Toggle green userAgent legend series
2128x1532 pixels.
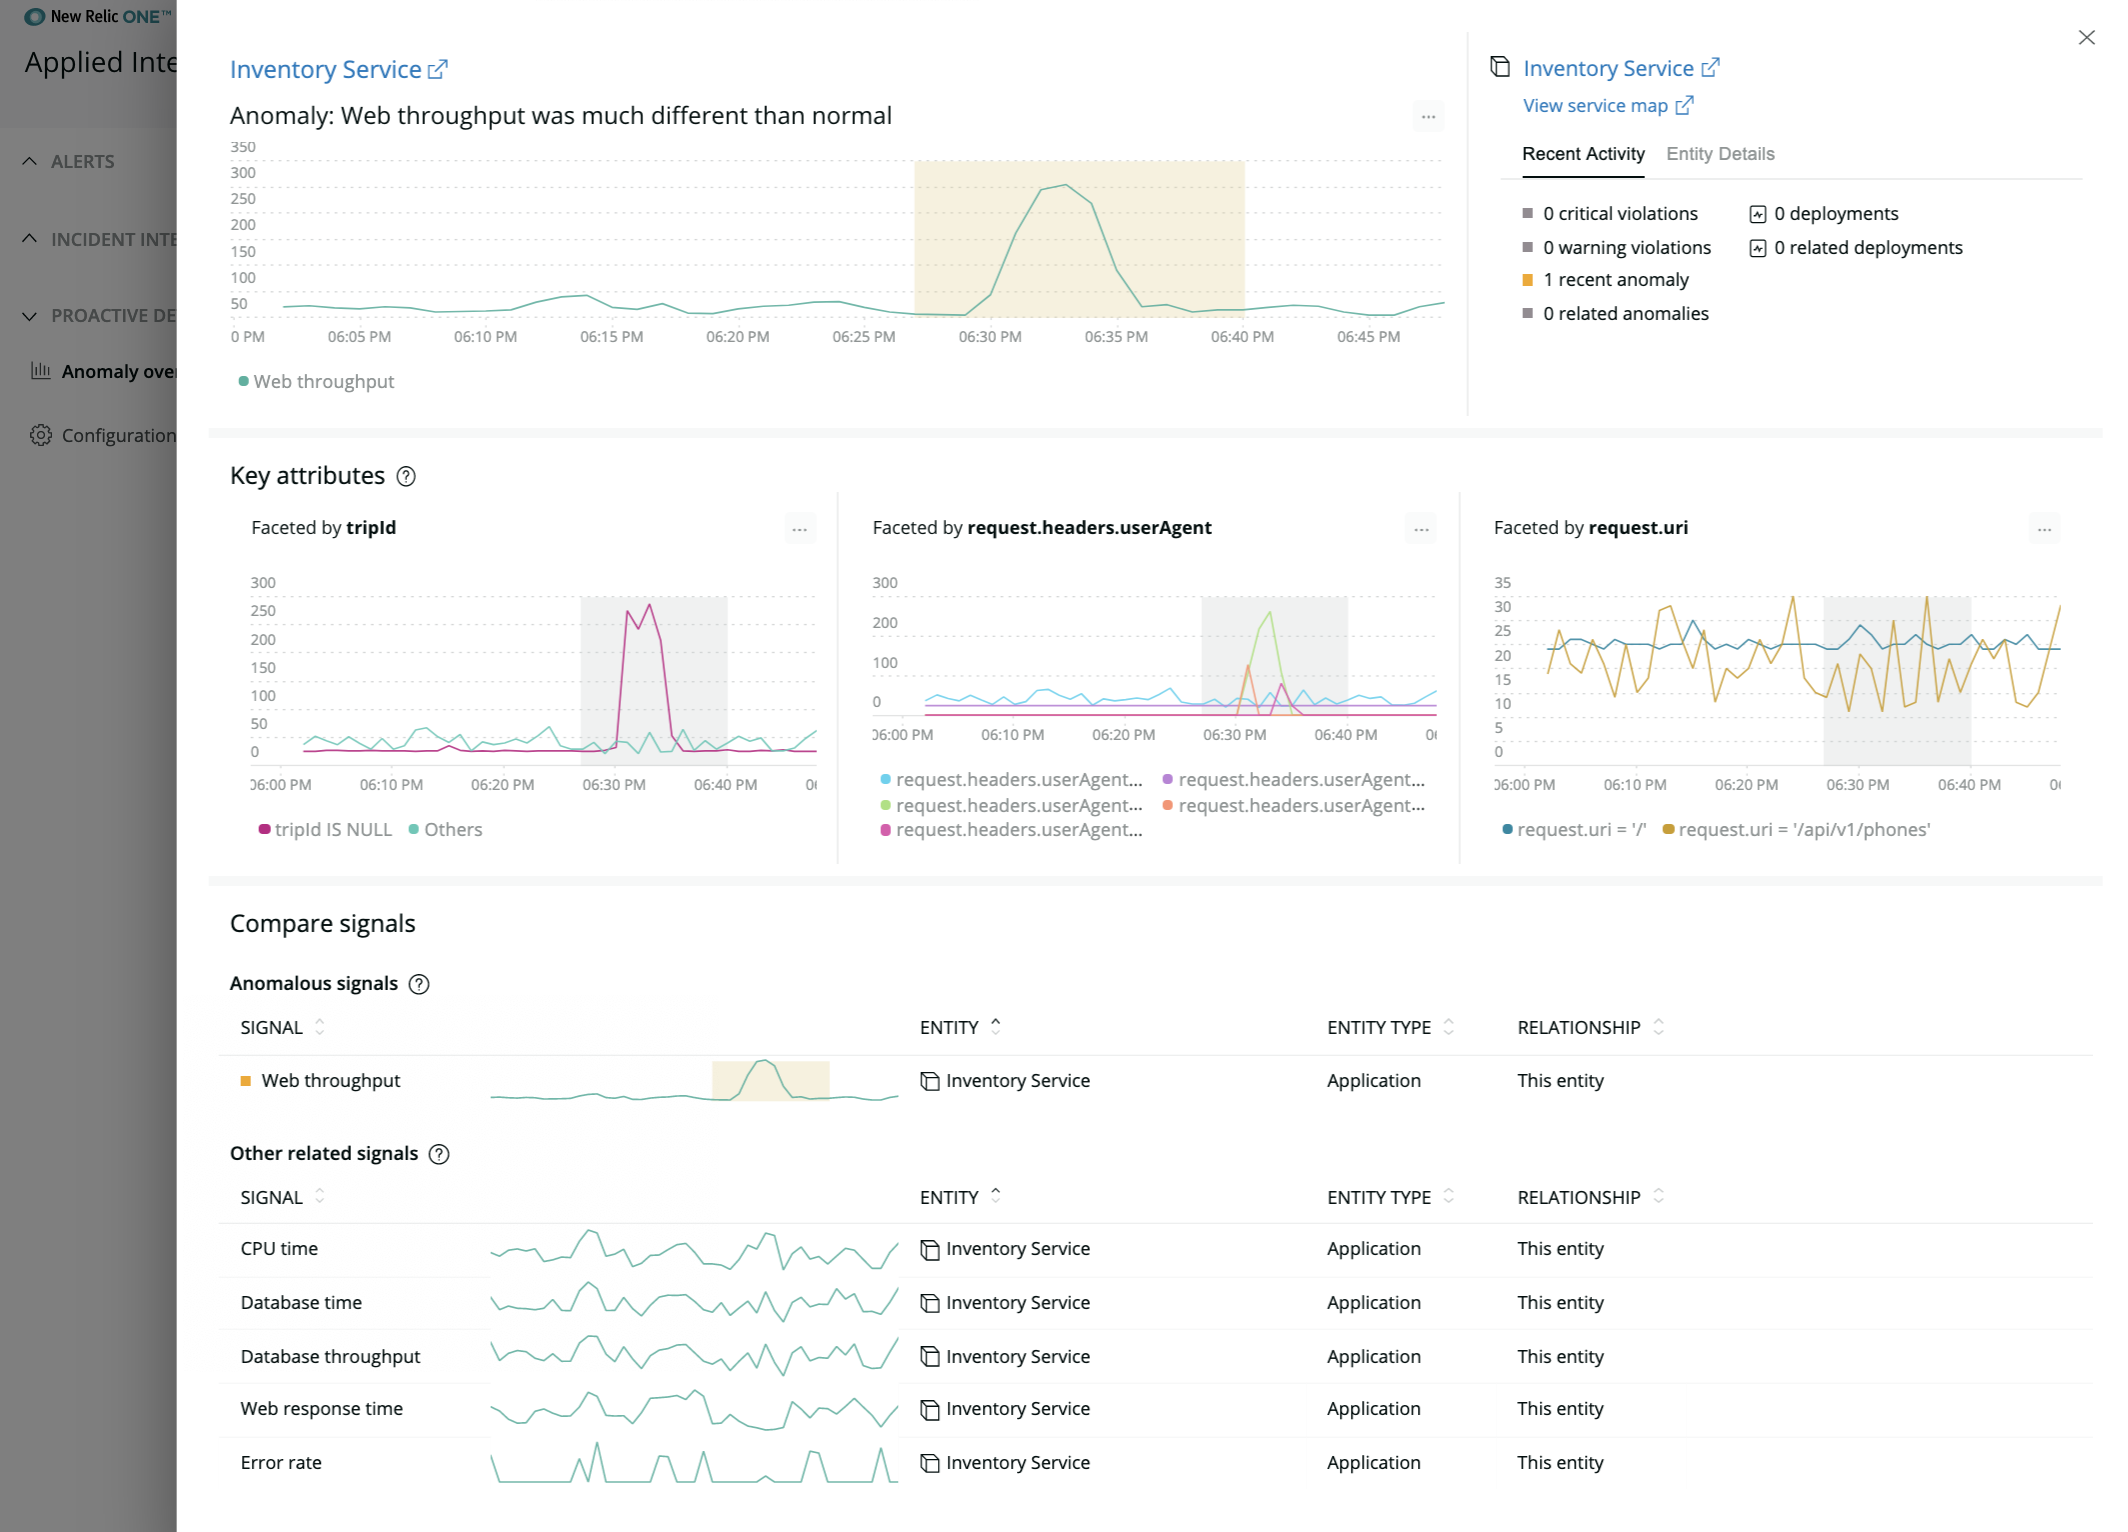pos(1012,805)
